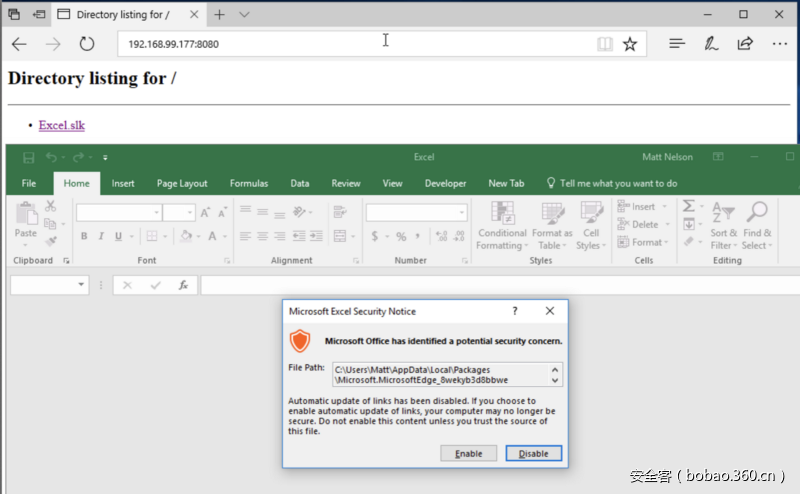Open Edge reading view icon
Screen dimensions: 800x494
(x=604, y=44)
